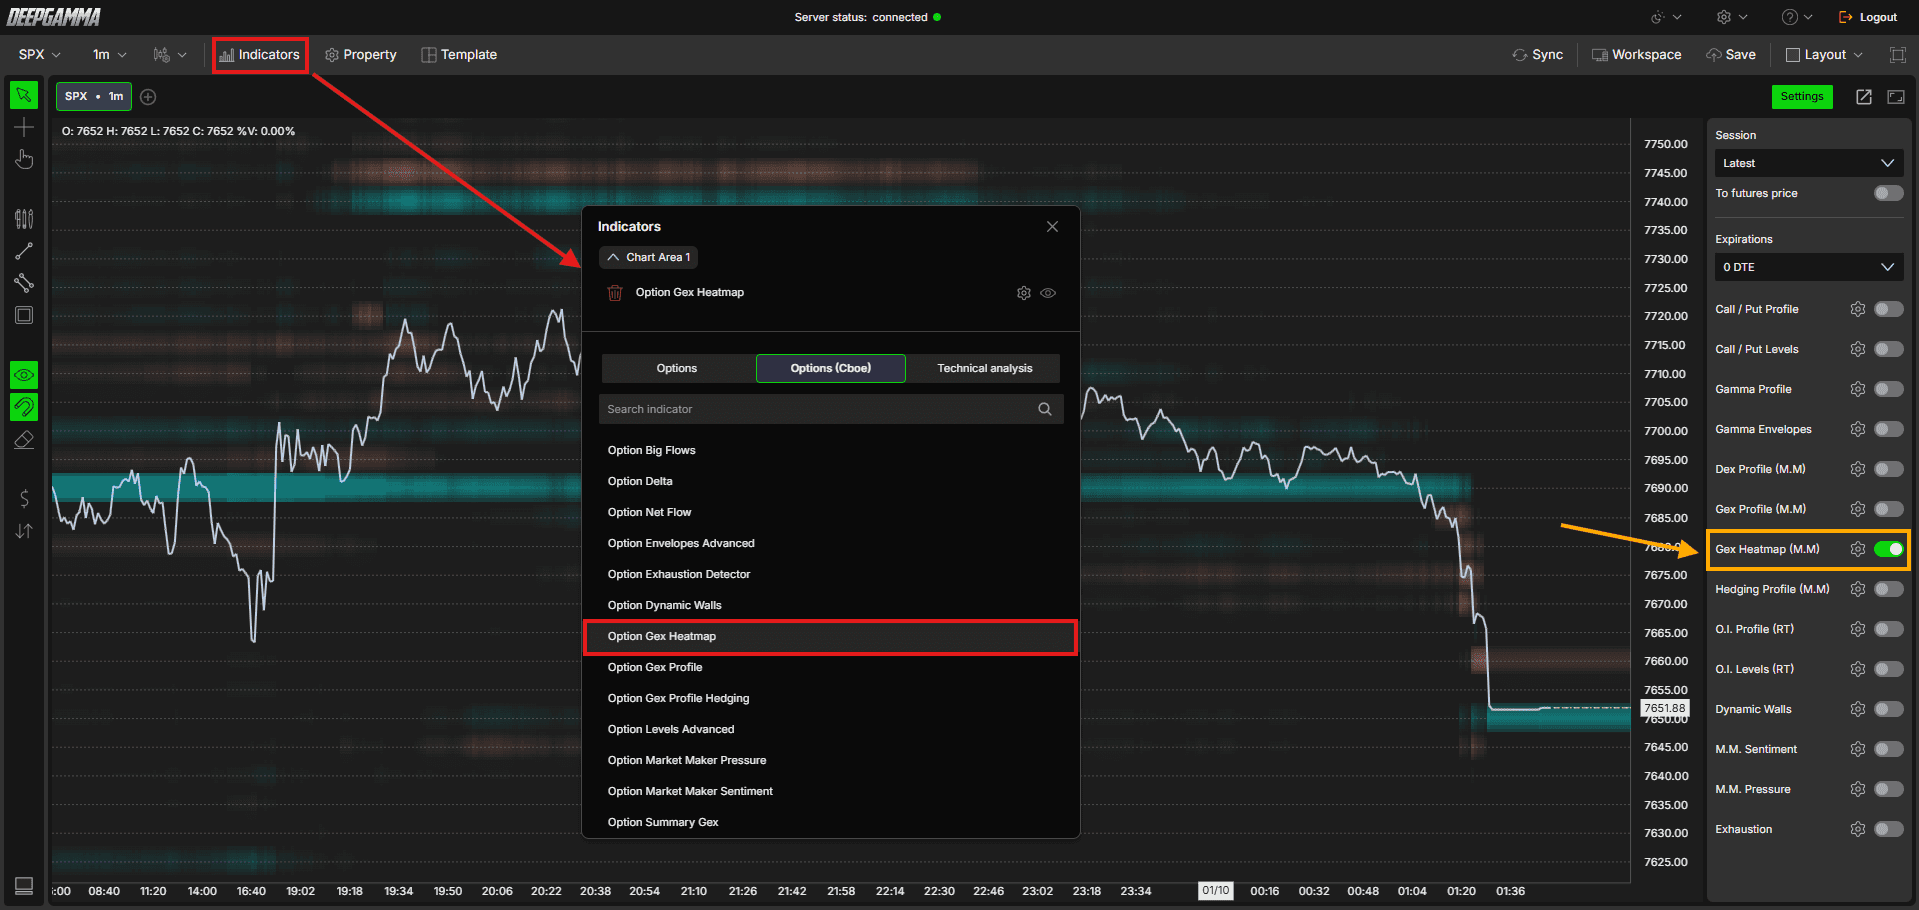Switch to the Options (Cboe) tab
Viewport: 1919px width, 910px height.
click(x=831, y=368)
